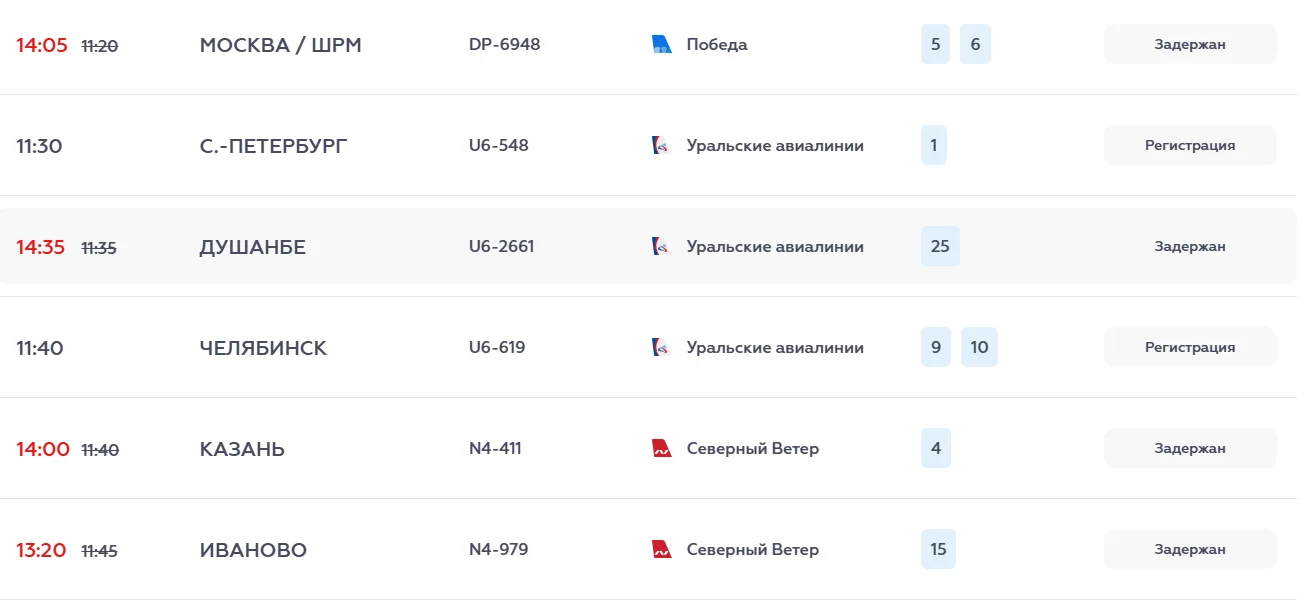Viewport: 1308px width, 606px height.
Task: Click Регистрация status for С.-Петербург flight
Action: point(1190,145)
